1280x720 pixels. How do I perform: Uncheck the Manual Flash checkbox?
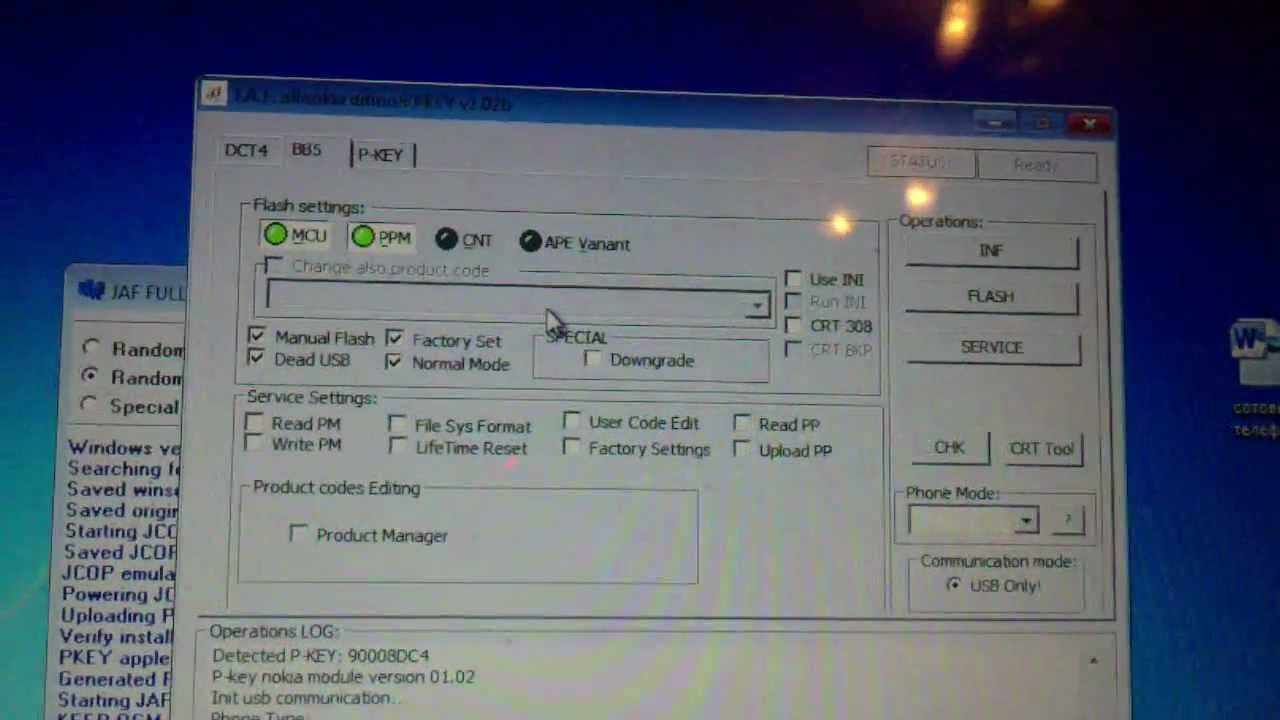[x=257, y=335]
